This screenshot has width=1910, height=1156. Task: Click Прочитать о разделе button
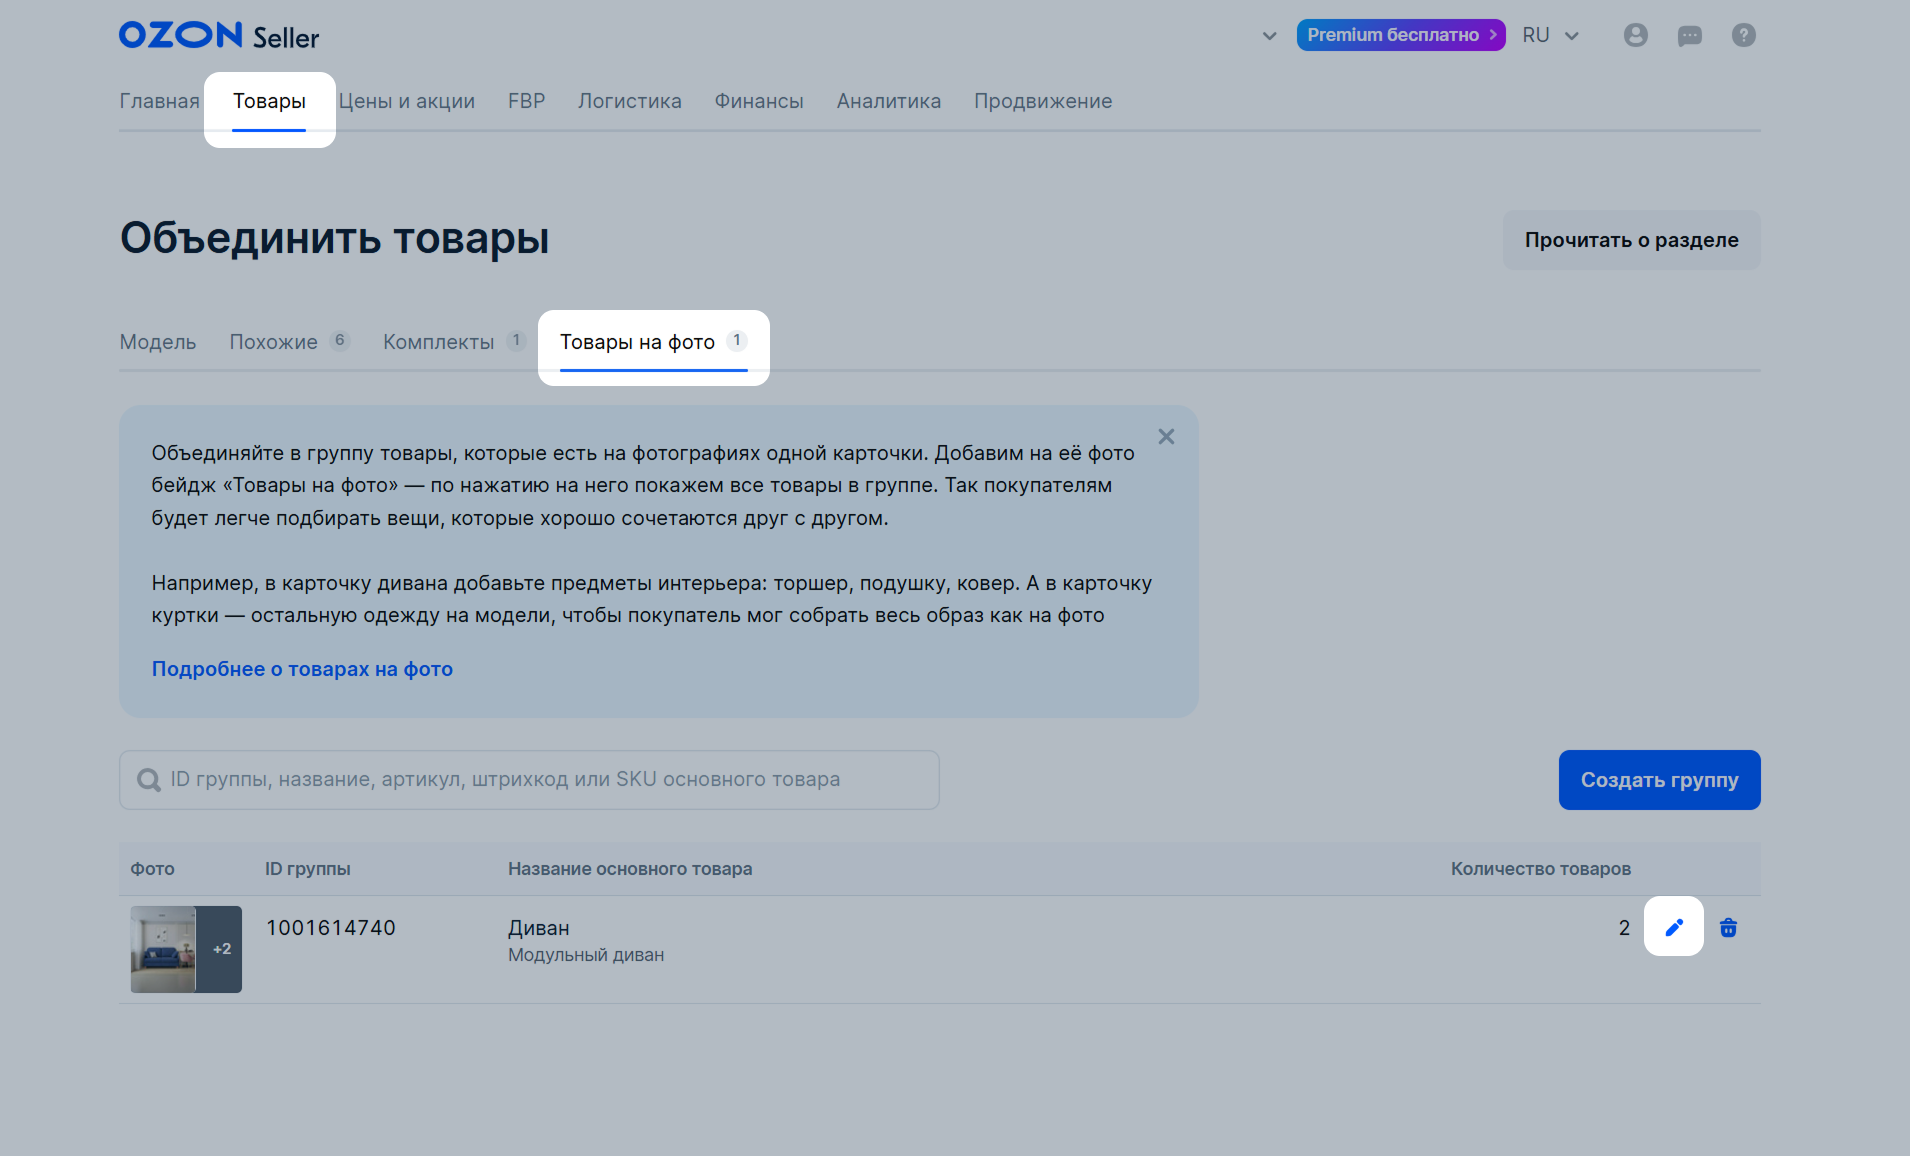[1631, 240]
